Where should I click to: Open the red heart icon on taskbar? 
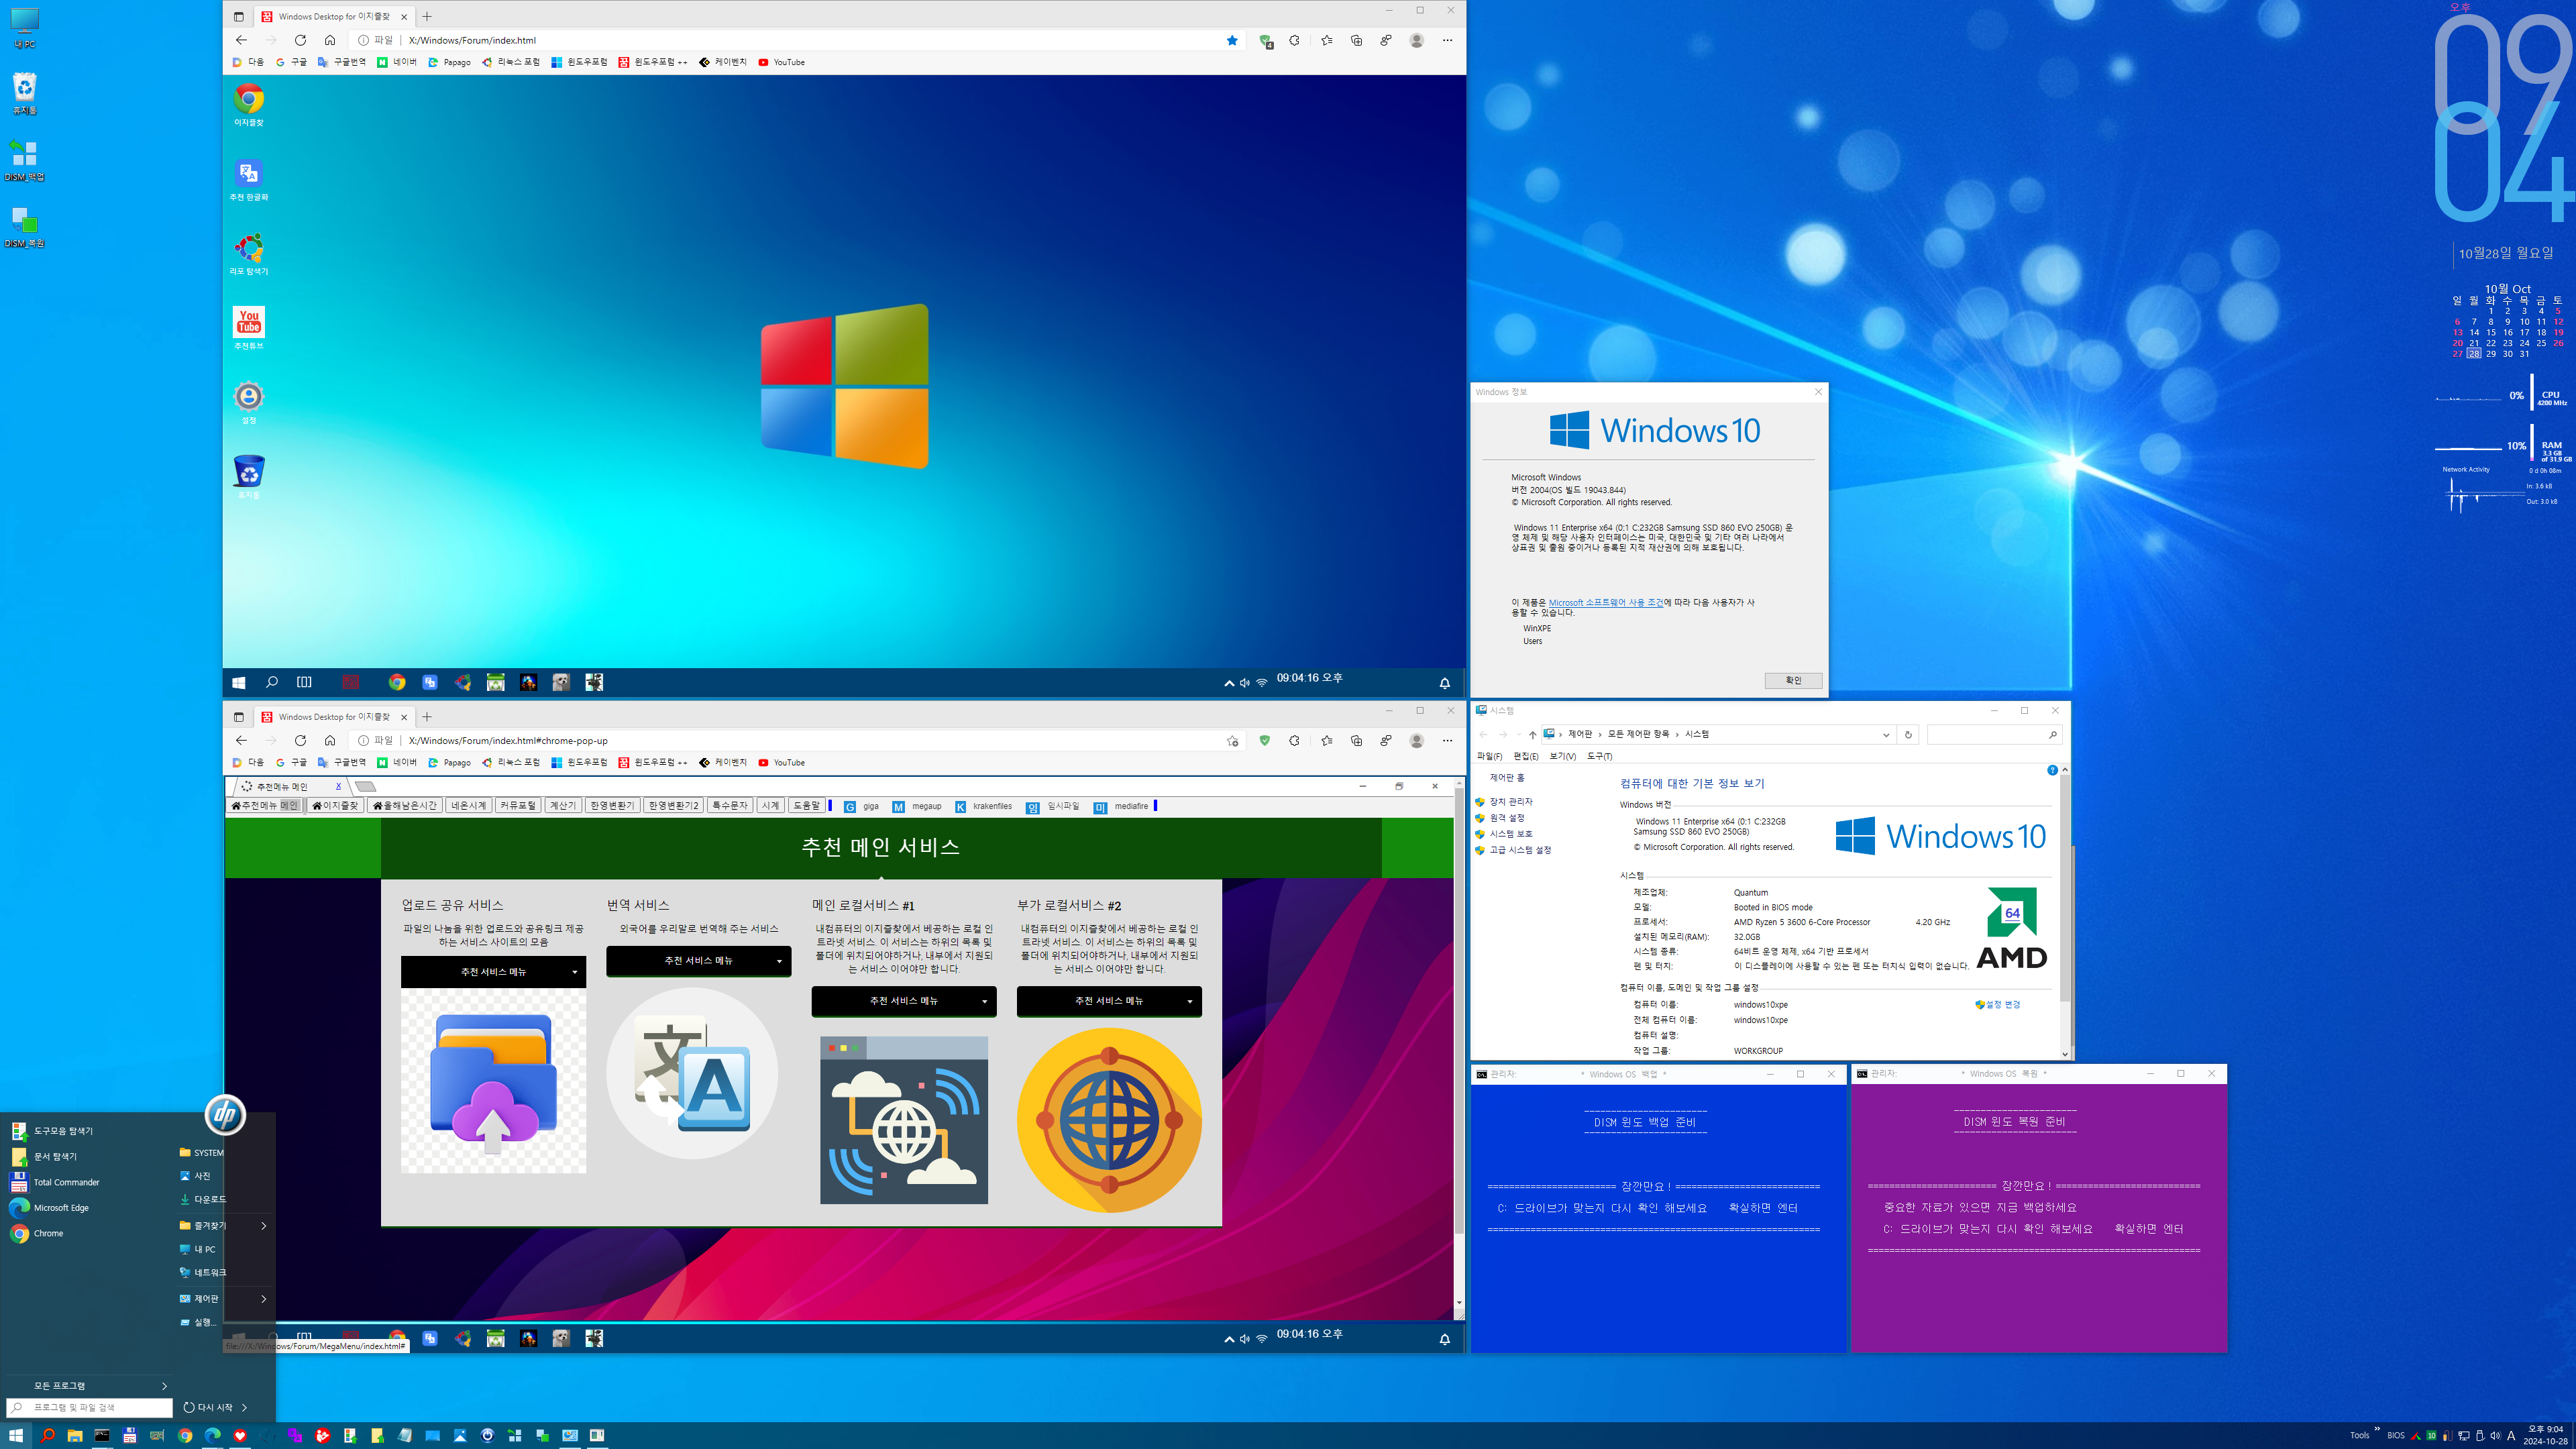point(240,1435)
